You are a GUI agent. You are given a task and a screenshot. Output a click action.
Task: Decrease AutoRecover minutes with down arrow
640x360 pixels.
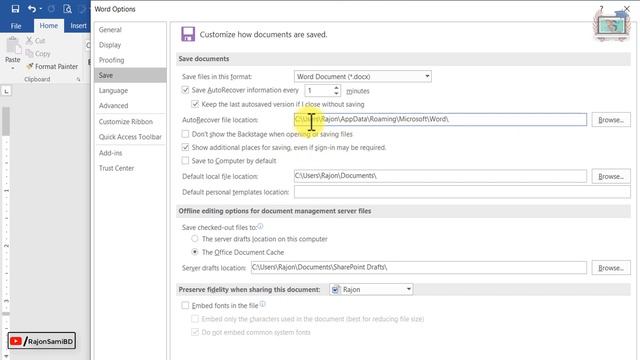[x=336, y=93]
